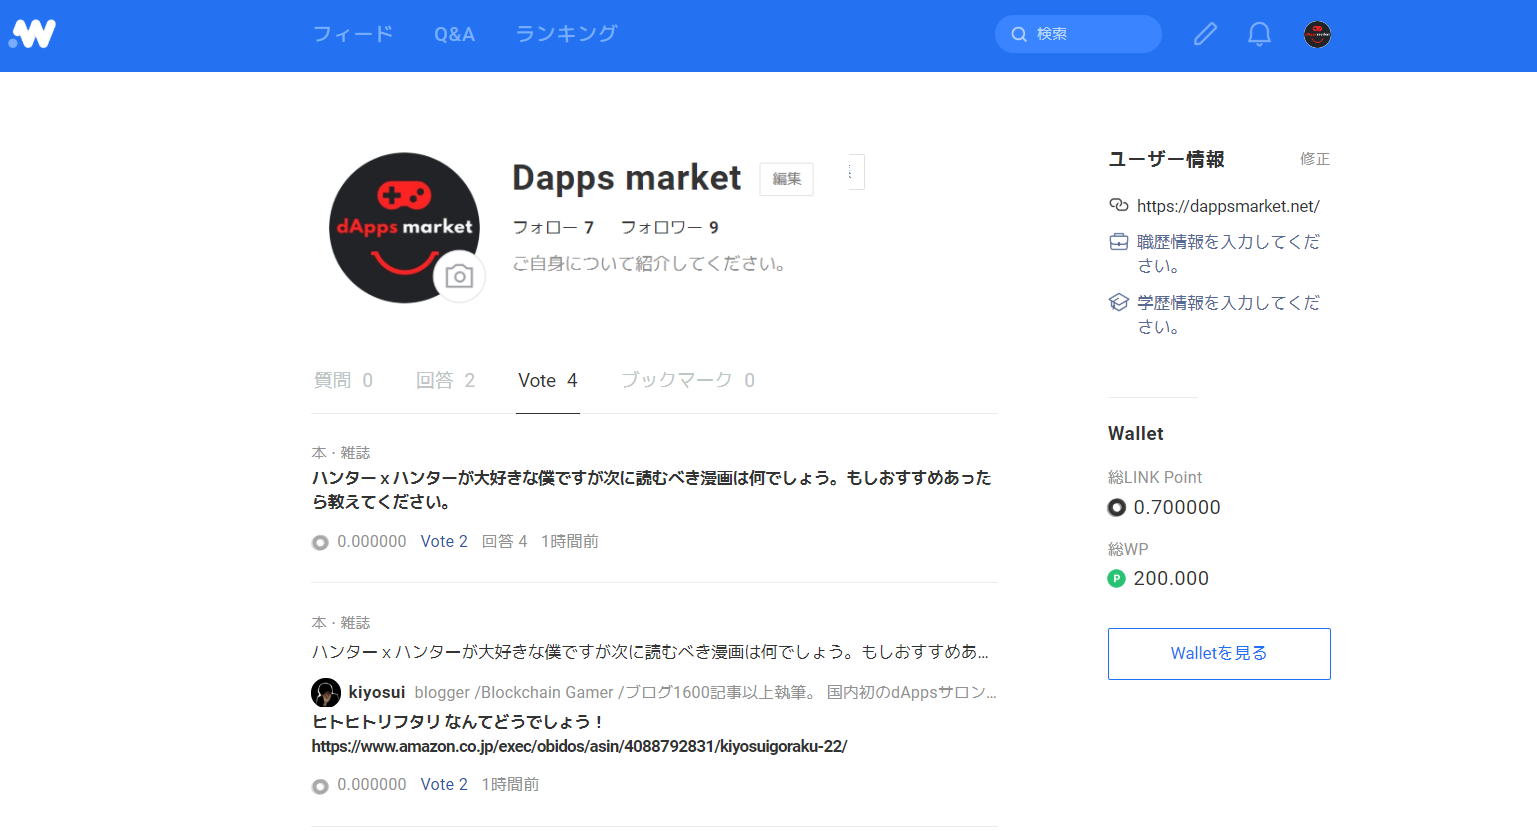
Task: Click the camera icon on profile picture
Action: tap(459, 276)
